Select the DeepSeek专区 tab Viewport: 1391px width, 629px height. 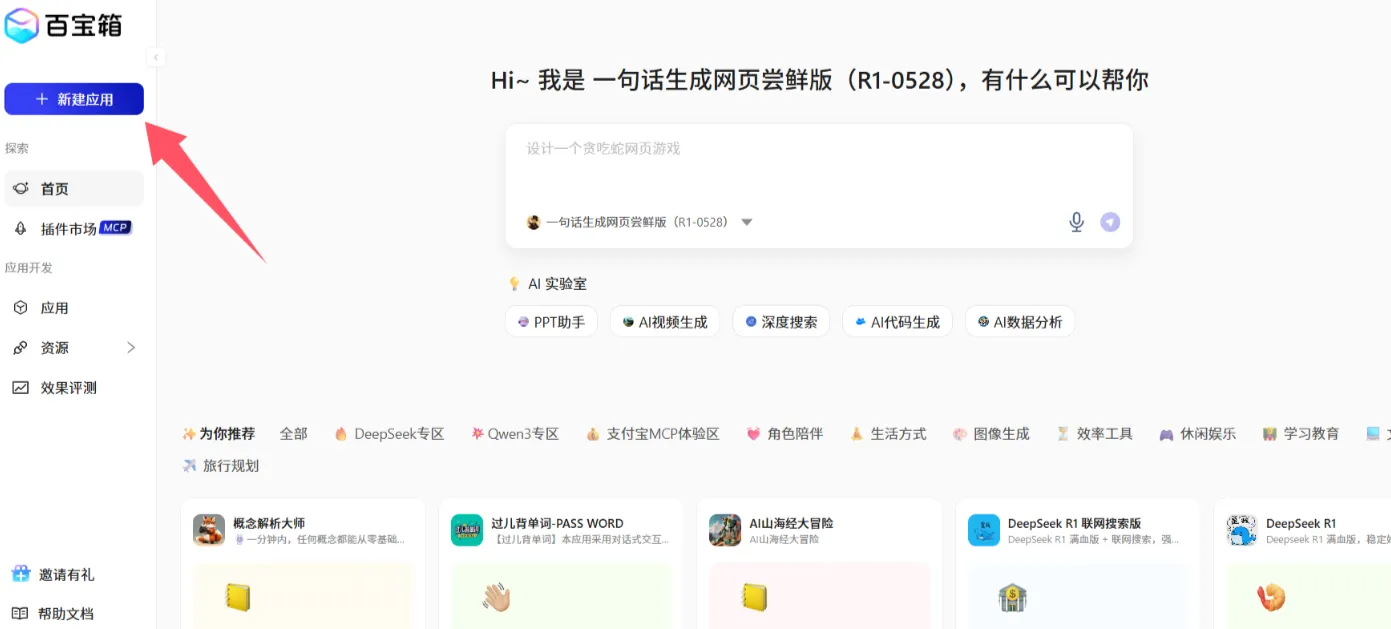point(389,434)
